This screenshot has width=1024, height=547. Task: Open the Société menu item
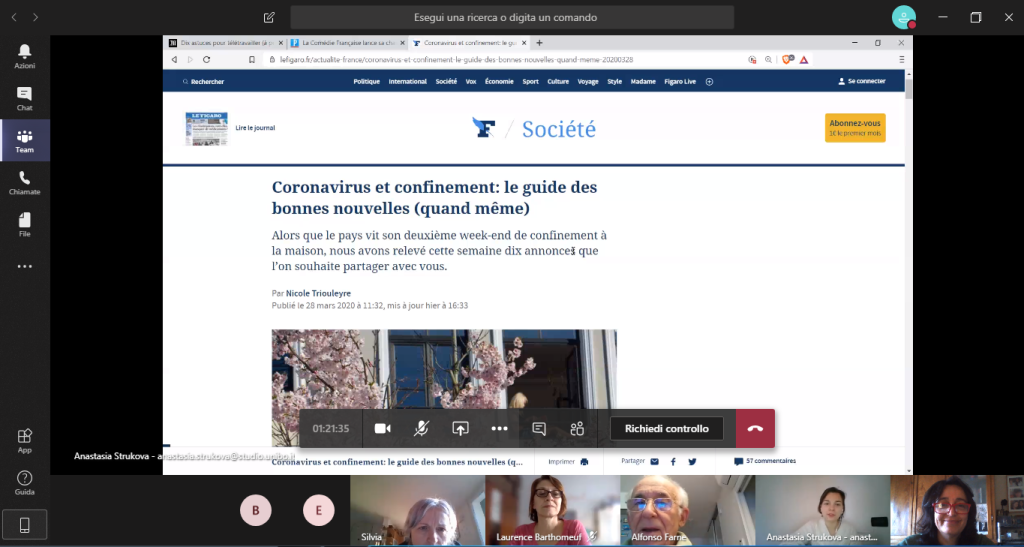tap(446, 82)
